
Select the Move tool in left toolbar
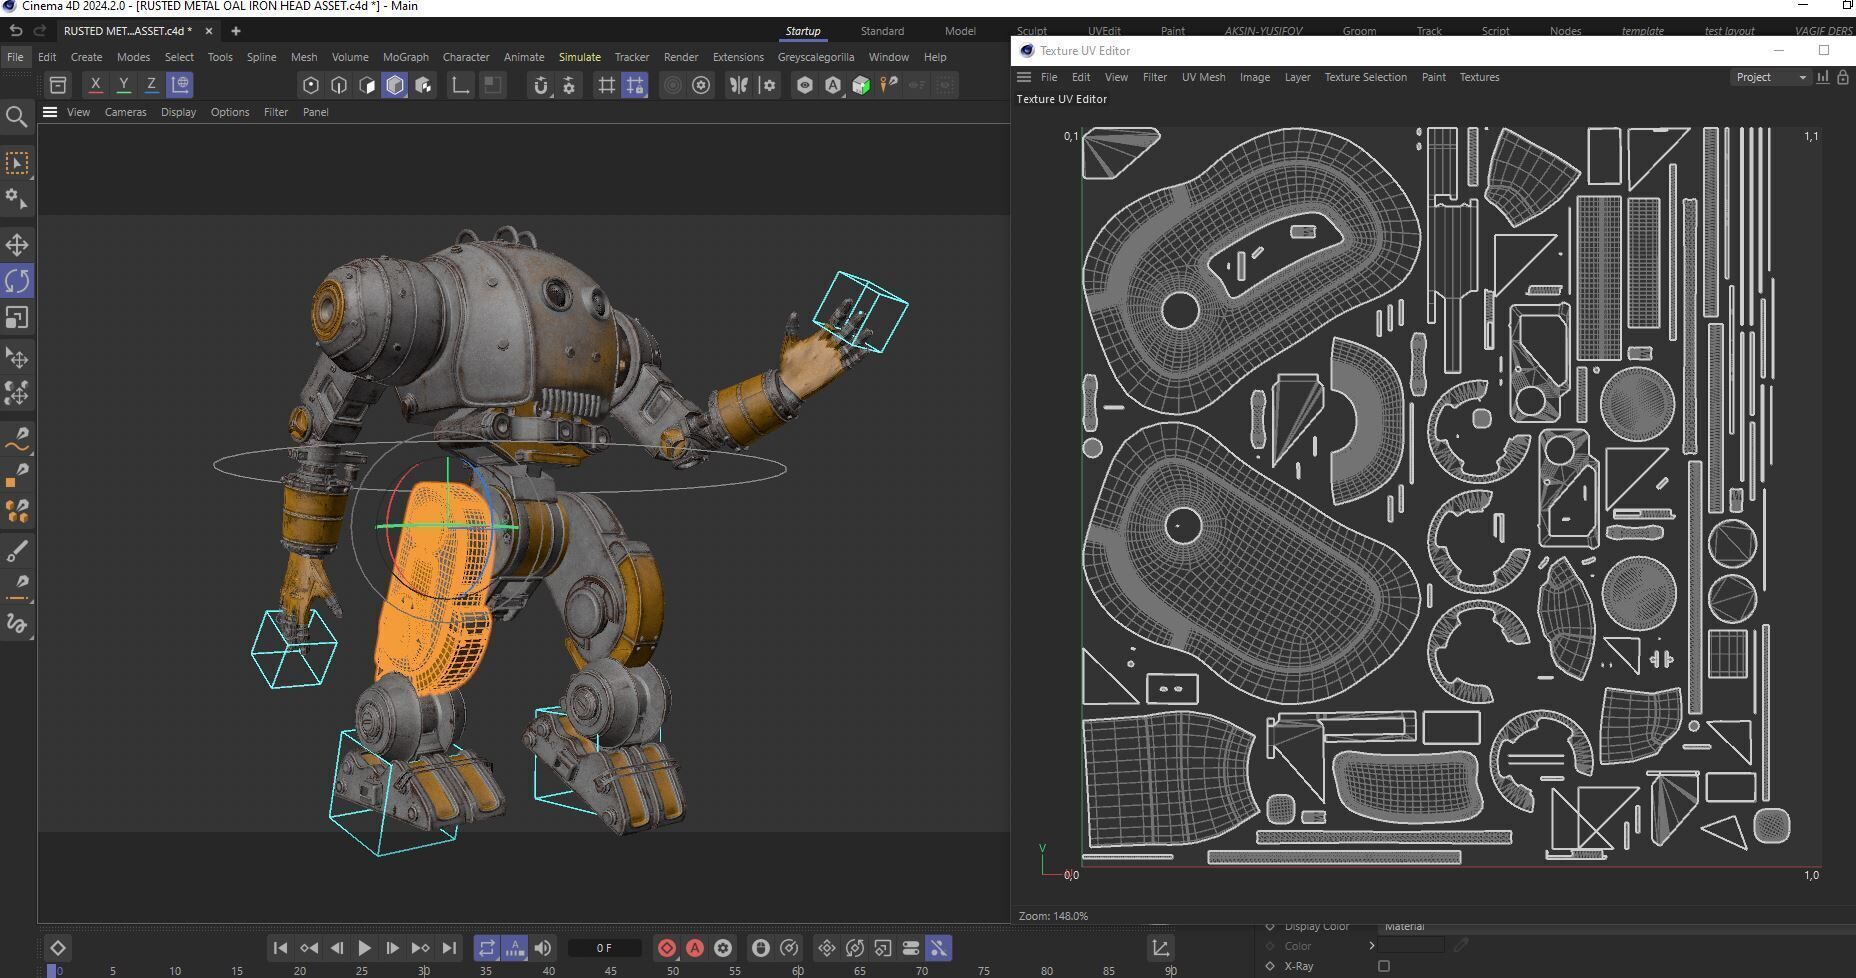17,245
